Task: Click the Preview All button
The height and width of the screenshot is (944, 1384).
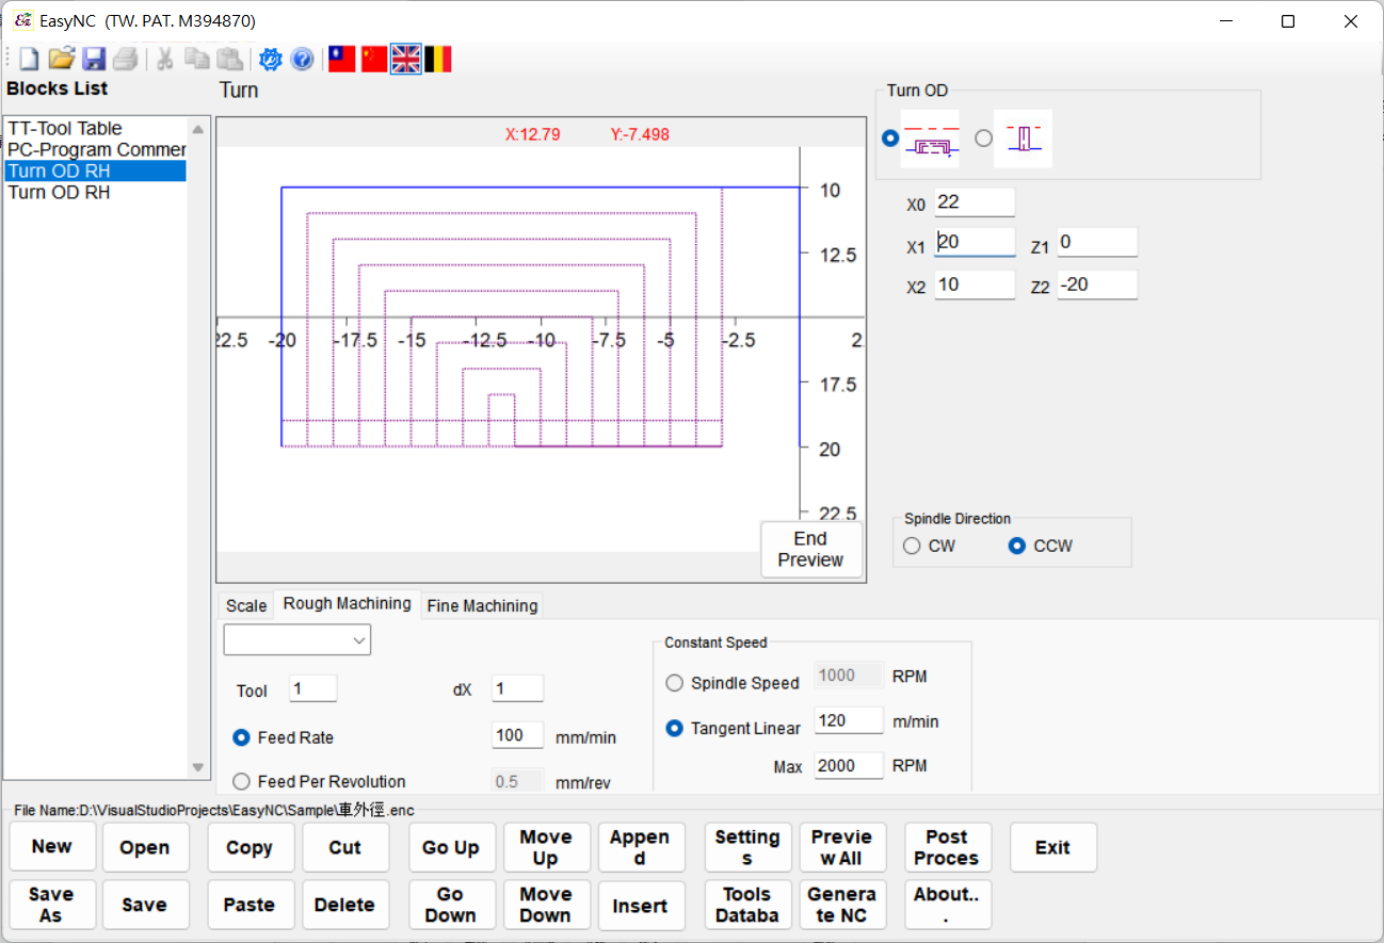Action: point(842,847)
